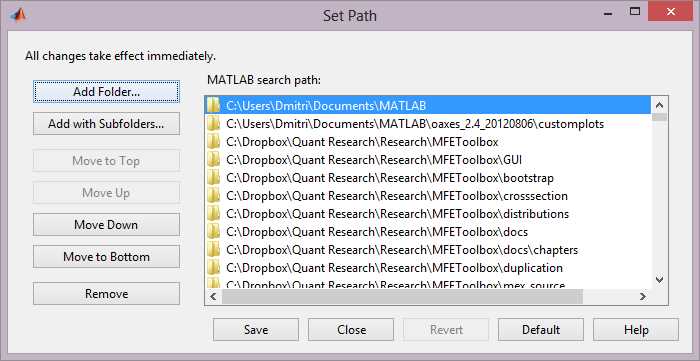This screenshot has height=361, width=700.
Task: Open Help for Set Path
Action: [636, 330]
